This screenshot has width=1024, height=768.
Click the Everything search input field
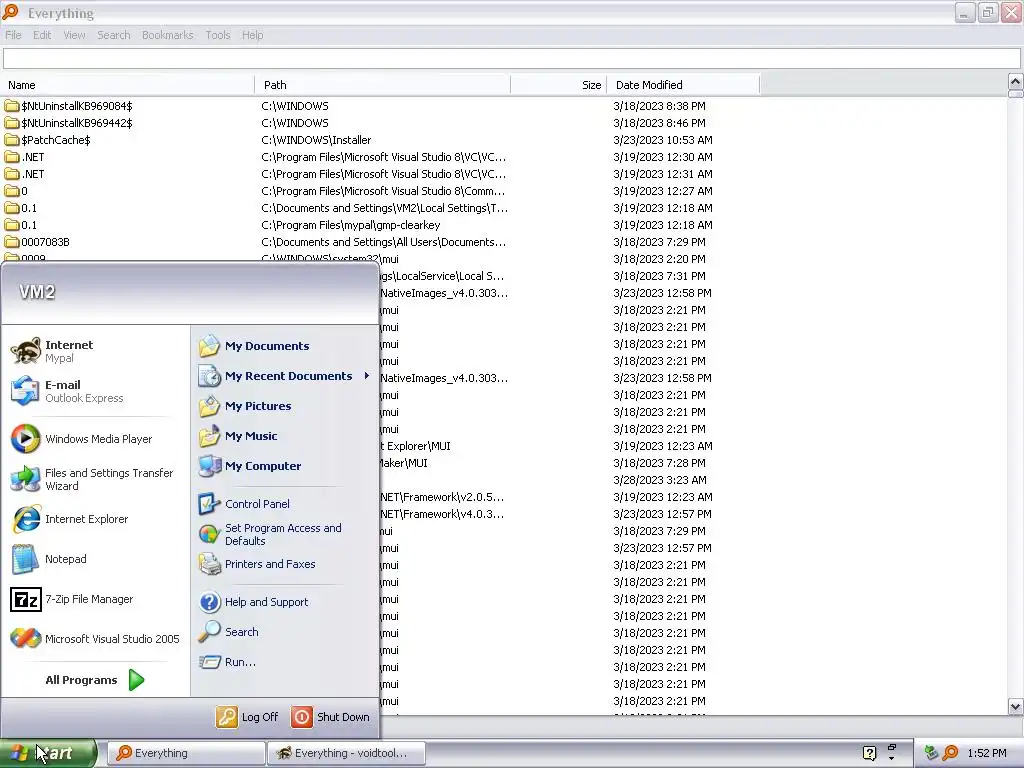click(511, 59)
